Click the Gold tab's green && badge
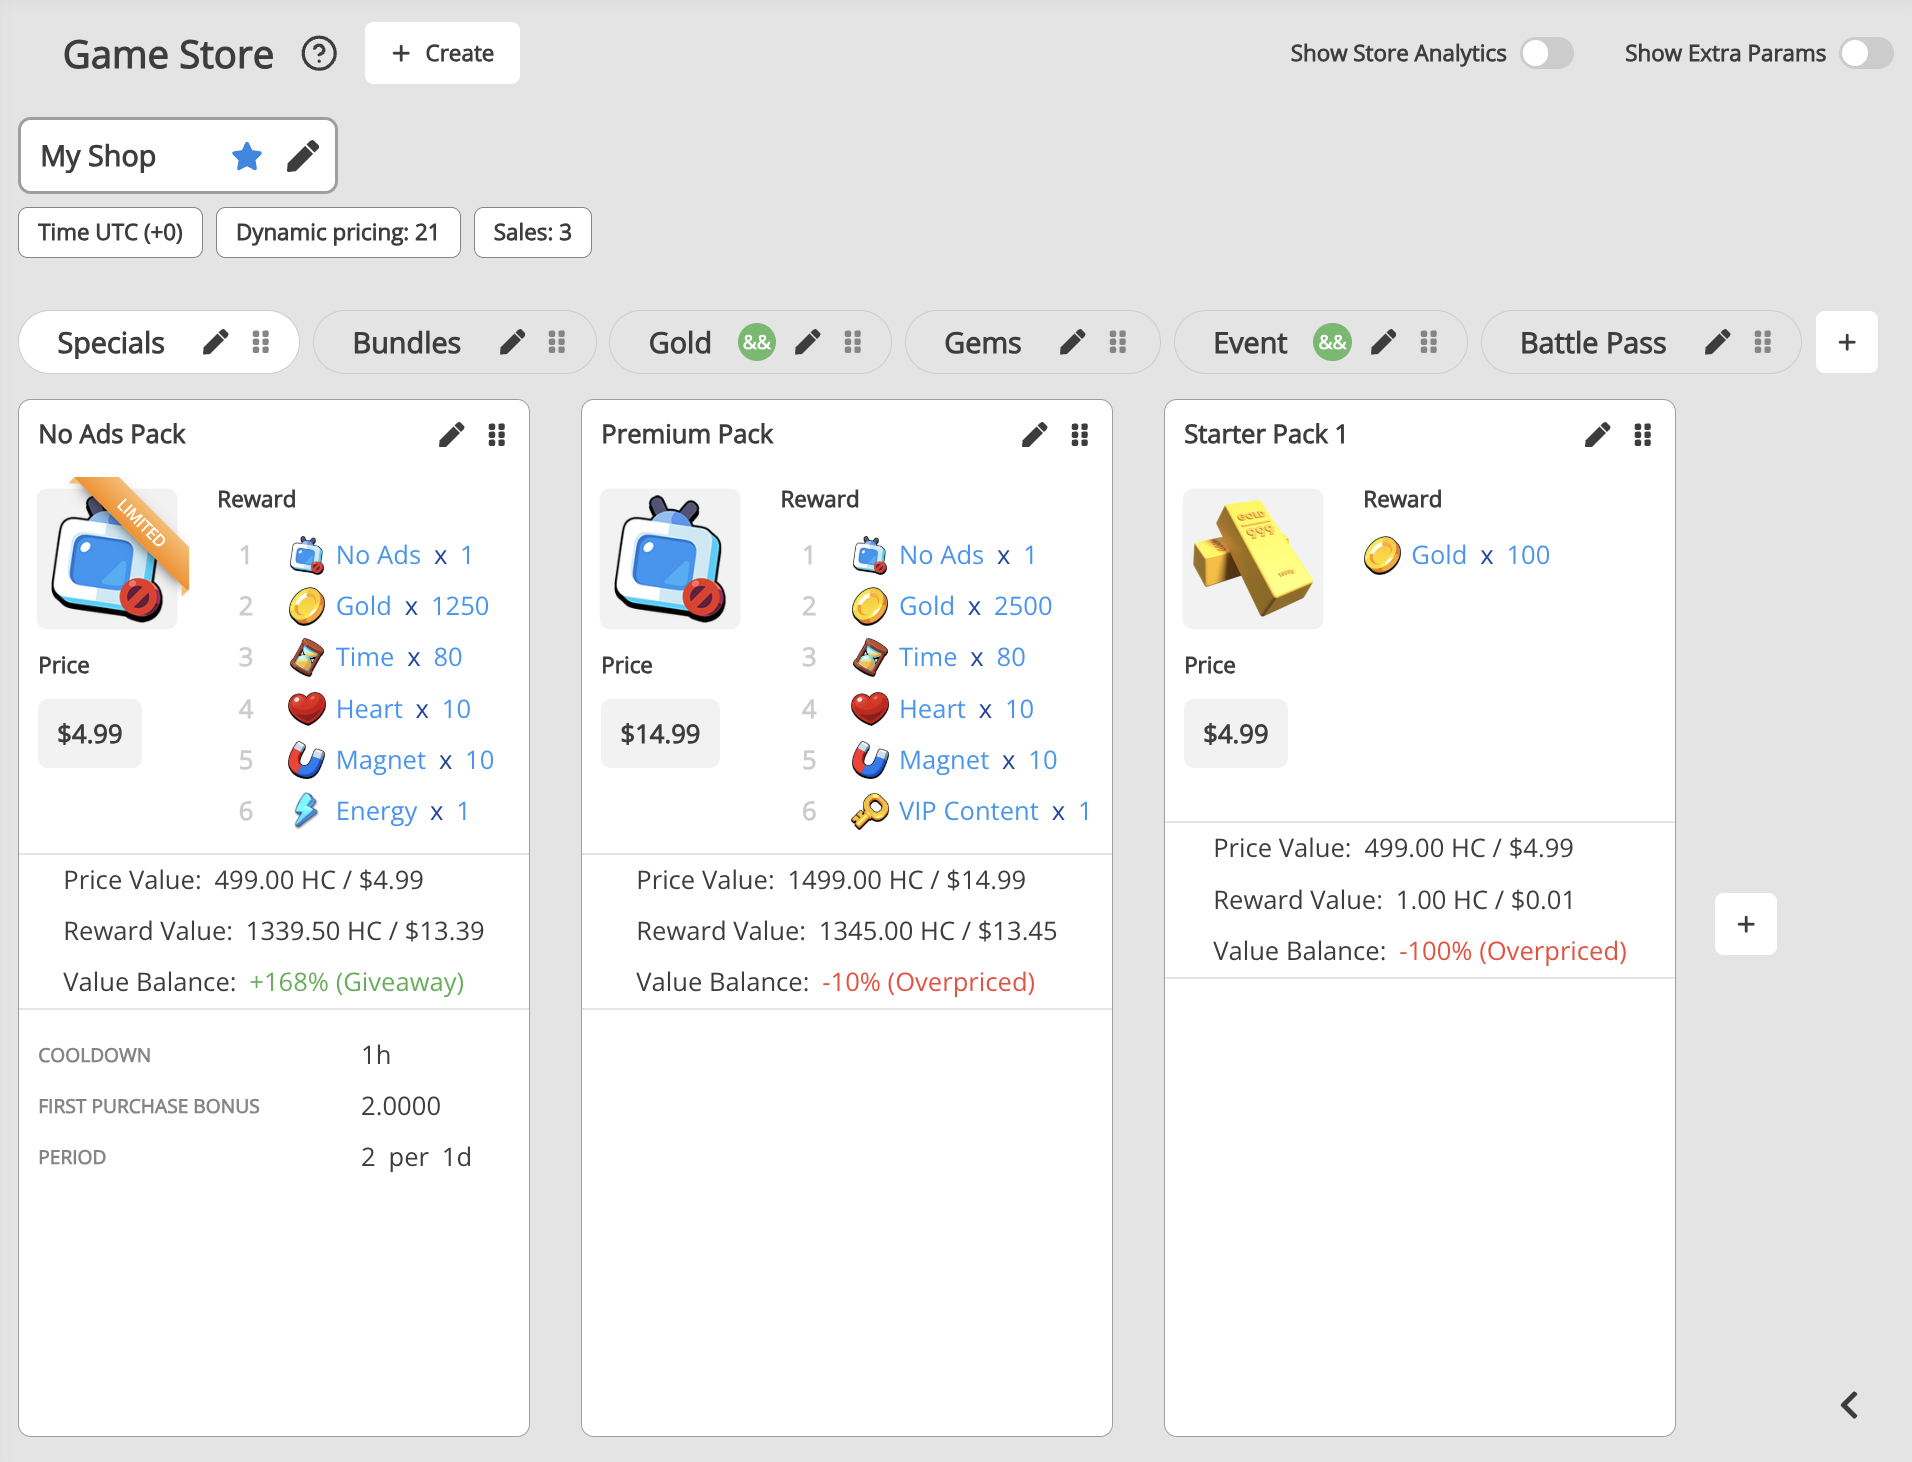The height and width of the screenshot is (1462, 1912). pos(756,343)
